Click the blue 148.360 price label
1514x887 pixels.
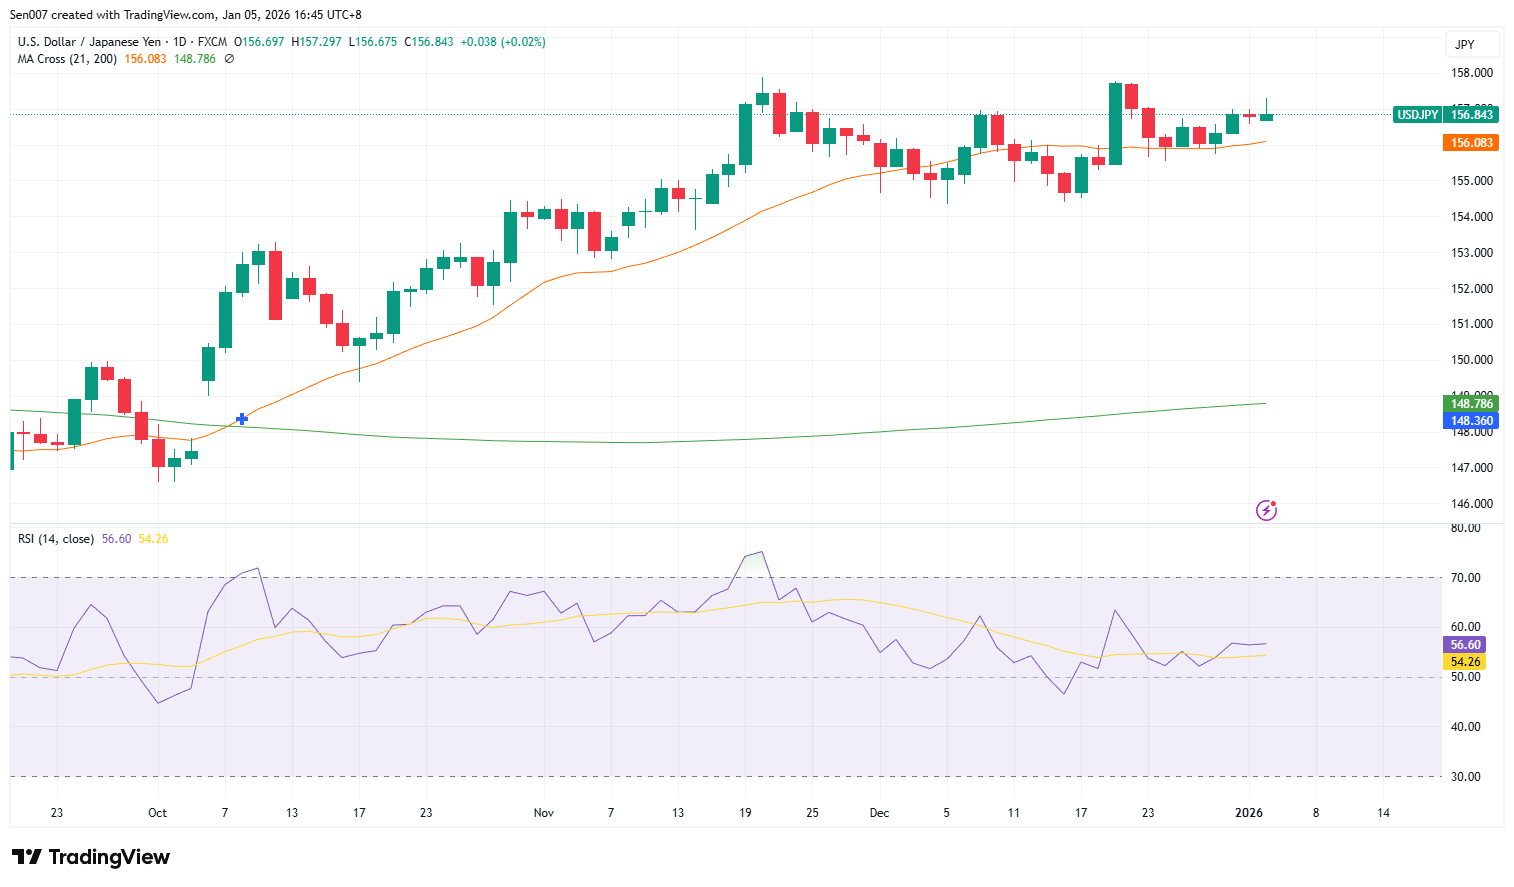pos(1470,420)
